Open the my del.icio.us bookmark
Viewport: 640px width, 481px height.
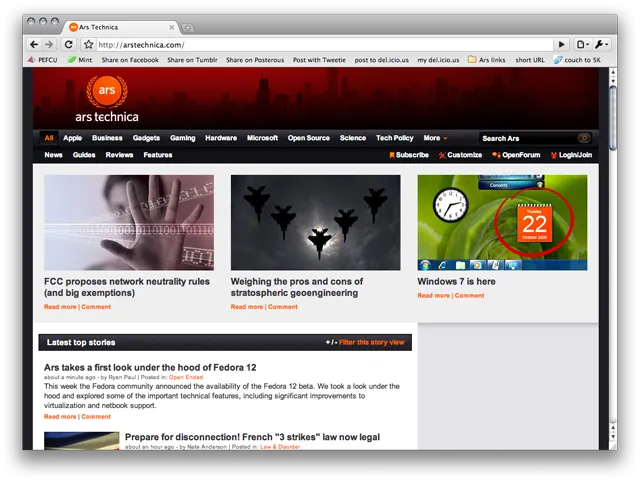[x=438, y=60]
